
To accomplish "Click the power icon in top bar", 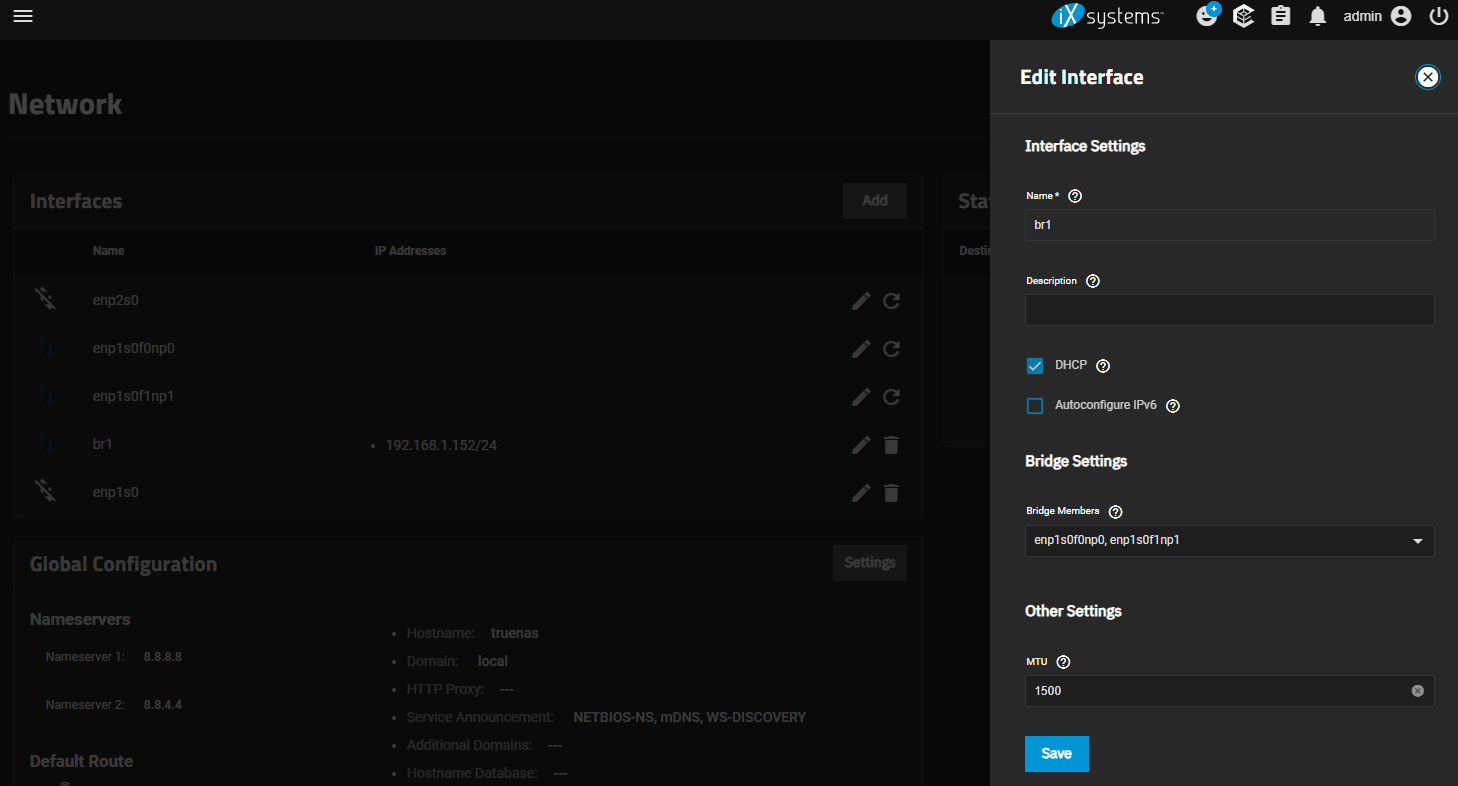I will click(1439, 16).
